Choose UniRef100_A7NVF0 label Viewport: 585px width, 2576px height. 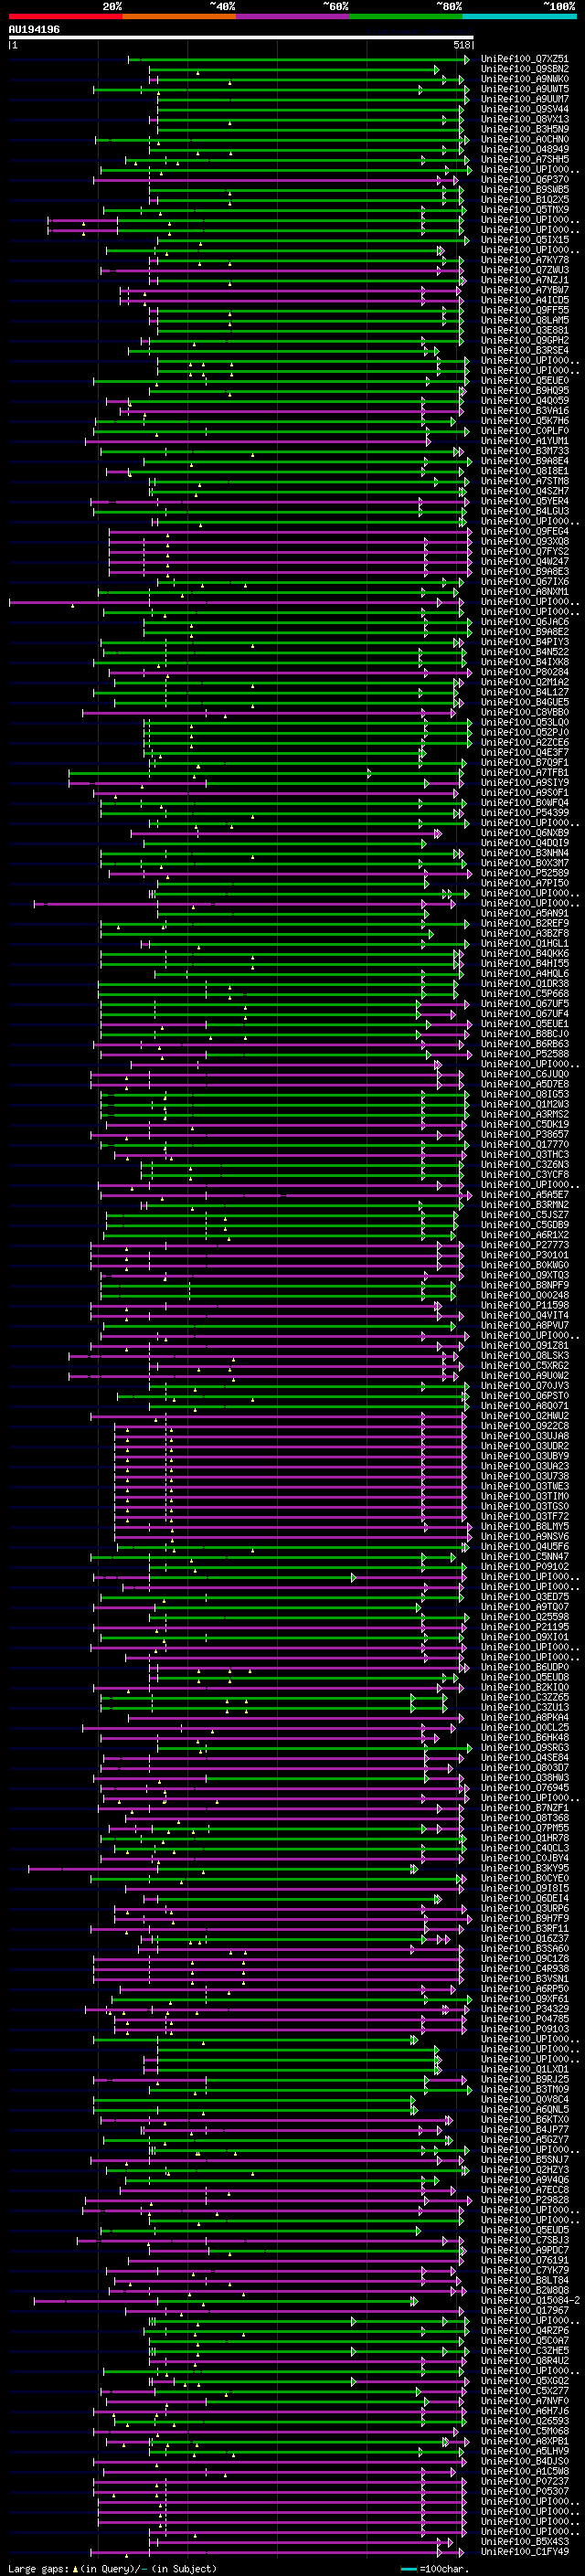point(525,2400)
